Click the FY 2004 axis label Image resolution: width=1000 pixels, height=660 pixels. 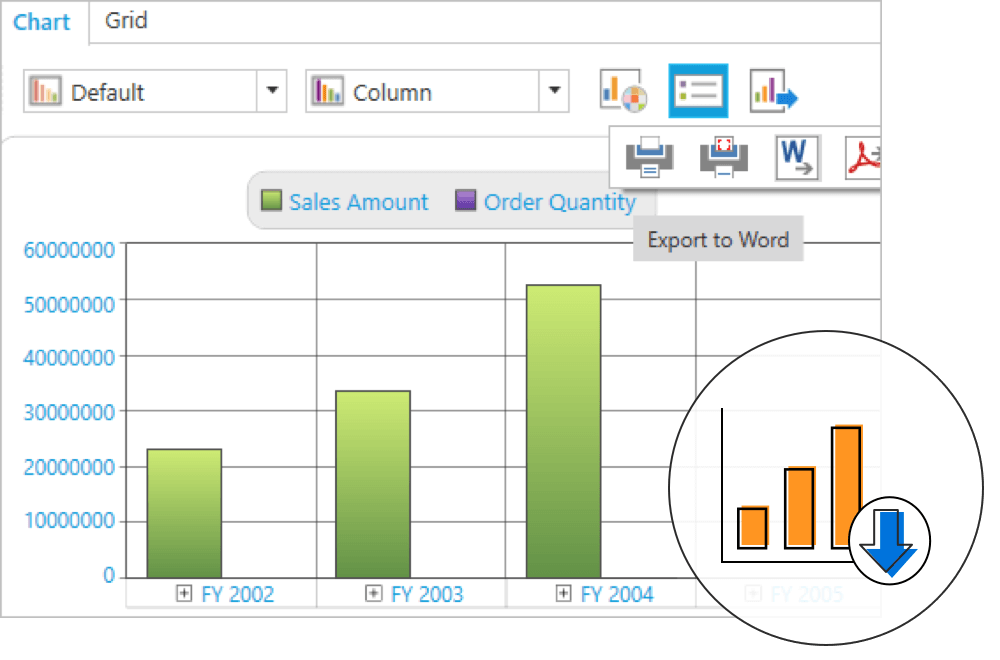click(x=617, y=594)
